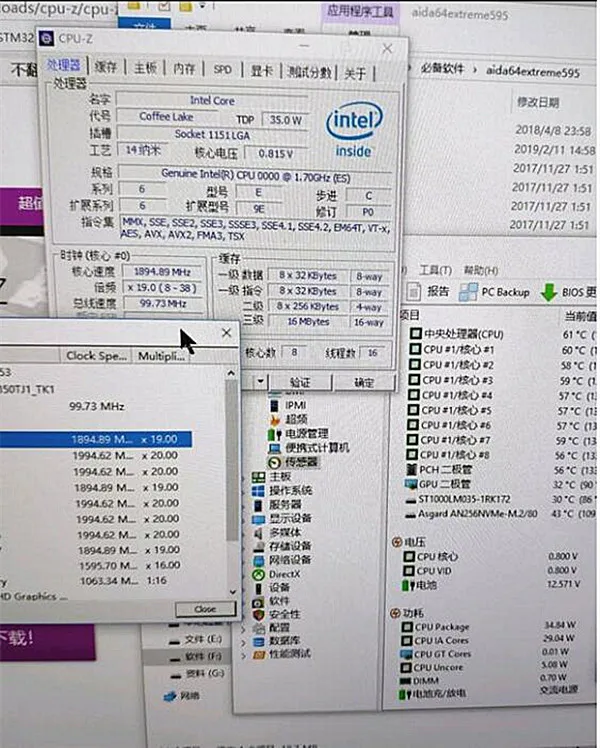The width and height of the screenshot is (600, 748).
Task: Click the green BIOS update arrow icon
Action: pos(549,292)
